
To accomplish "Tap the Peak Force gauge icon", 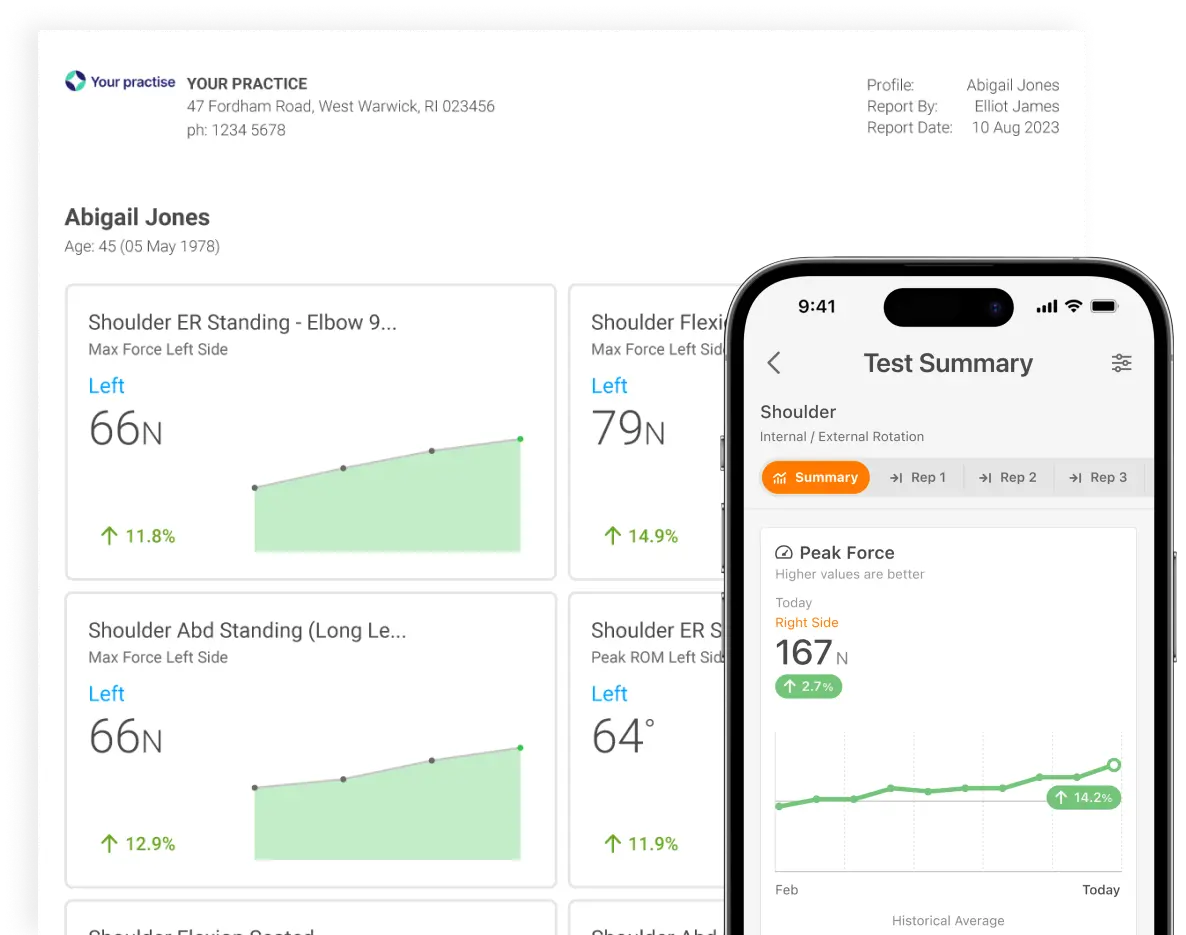I will [784, 553].
